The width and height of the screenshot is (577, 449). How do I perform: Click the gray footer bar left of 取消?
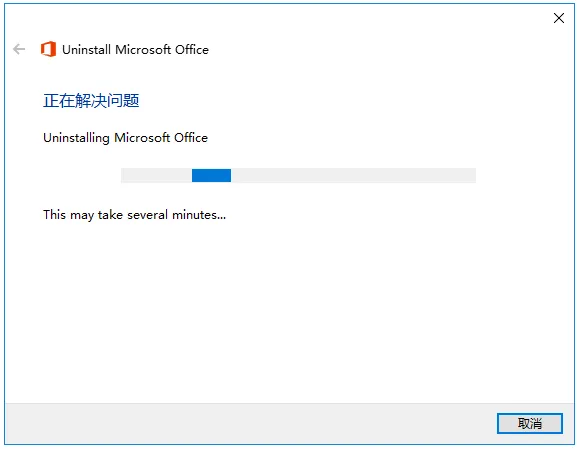tap(250, 423)
